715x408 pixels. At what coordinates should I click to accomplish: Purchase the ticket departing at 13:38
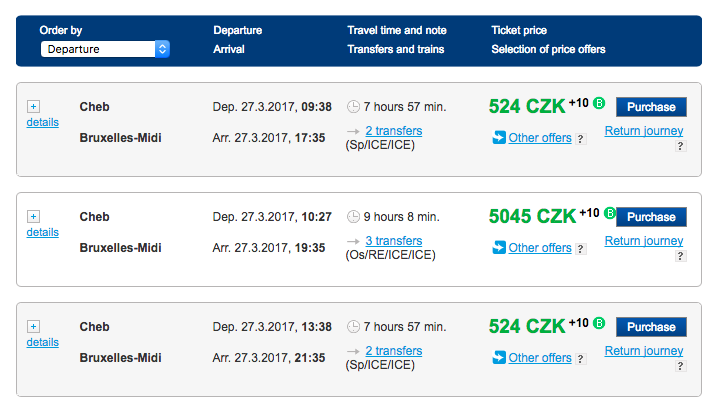(651, 327)
